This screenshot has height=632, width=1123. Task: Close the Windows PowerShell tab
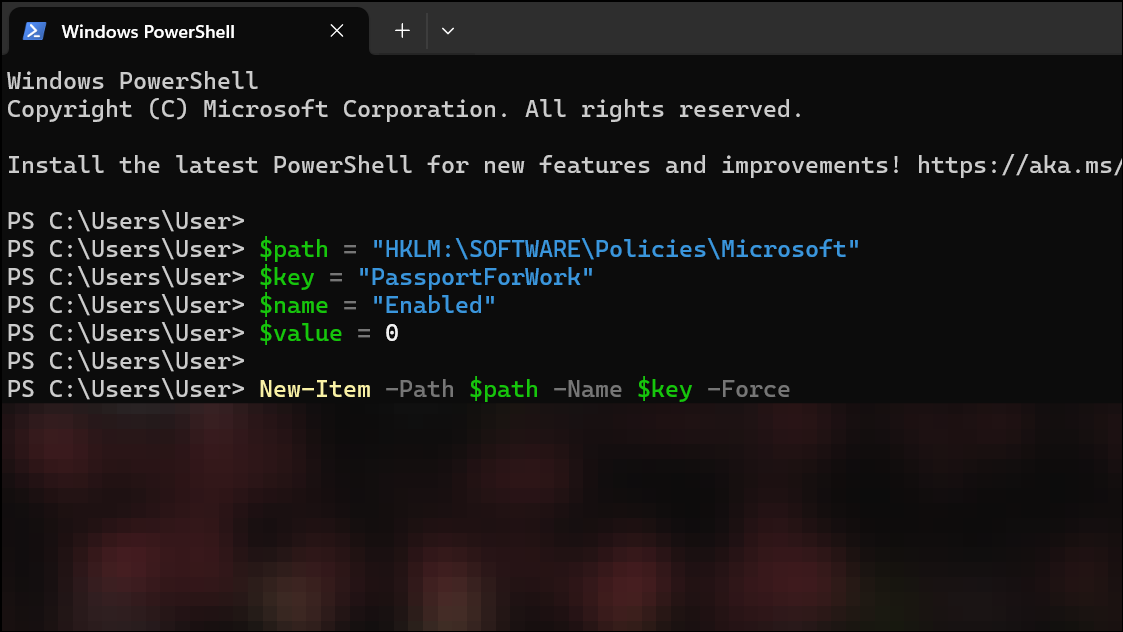[336, 31]
